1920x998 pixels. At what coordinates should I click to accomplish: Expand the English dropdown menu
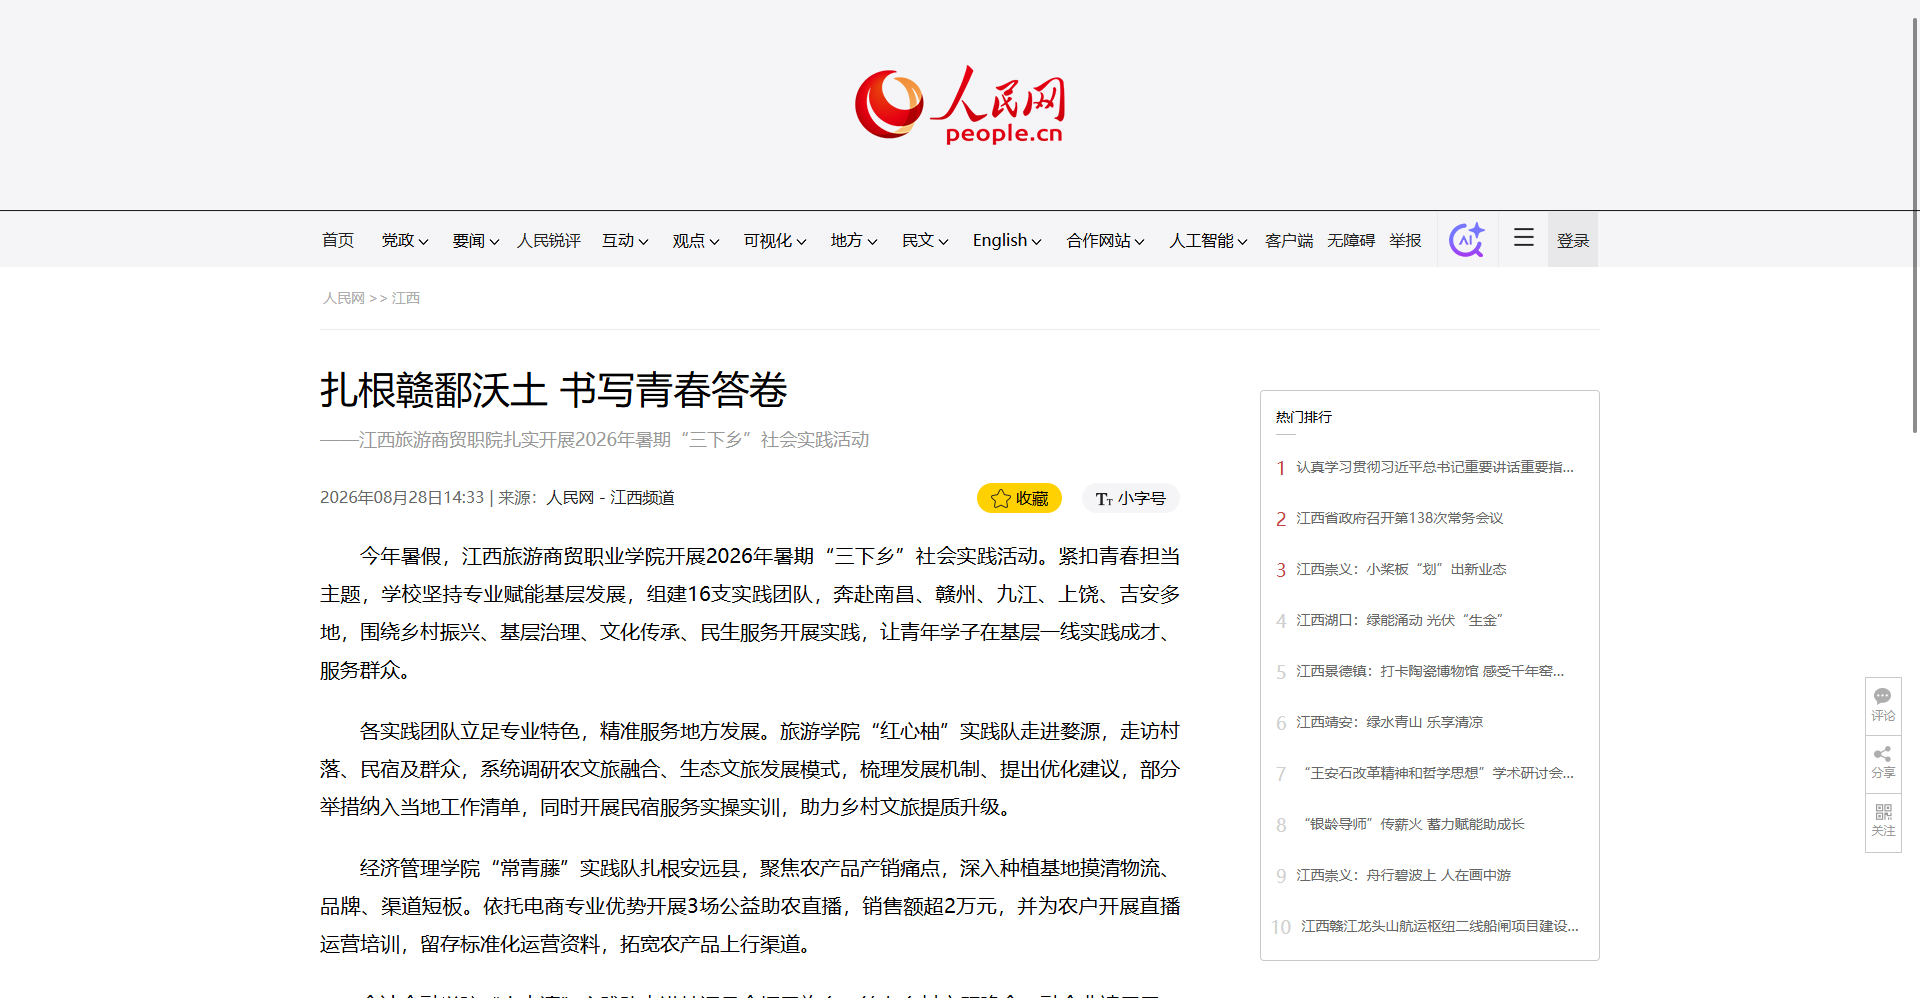tap(1007, 240)
